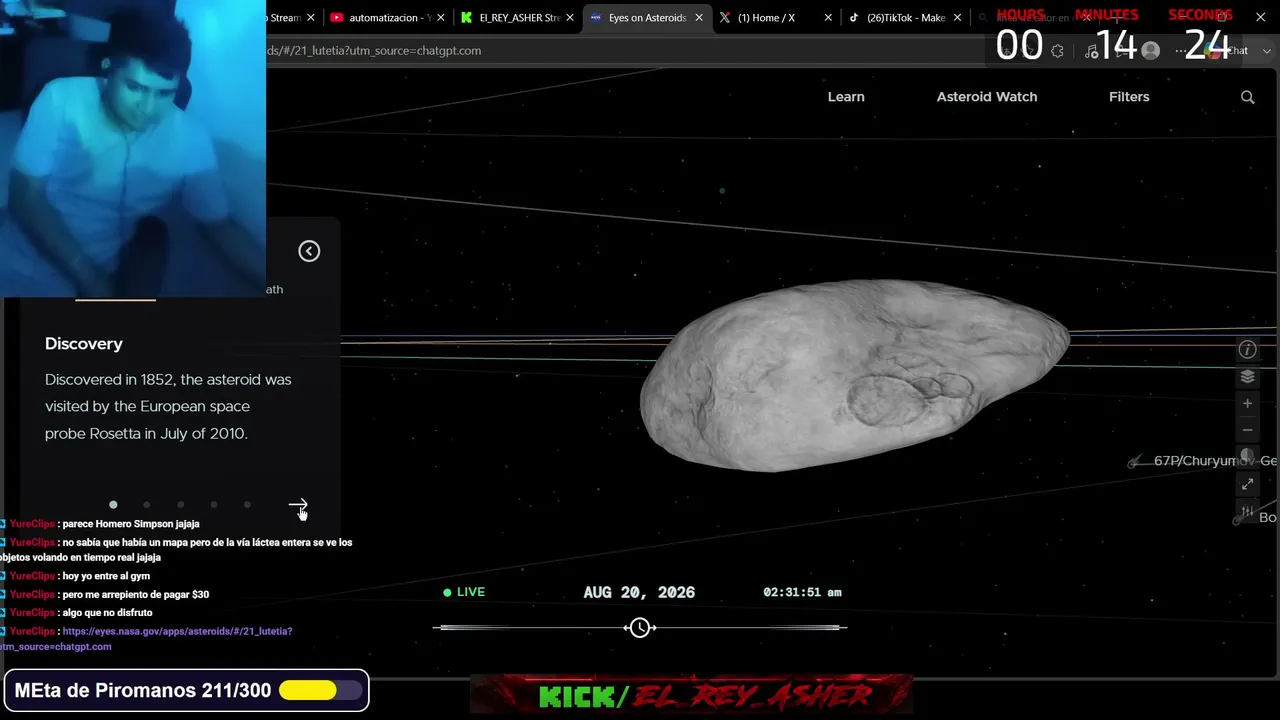Click the browser address bar URL
The image size is (1280, 720).
[374, 51]
